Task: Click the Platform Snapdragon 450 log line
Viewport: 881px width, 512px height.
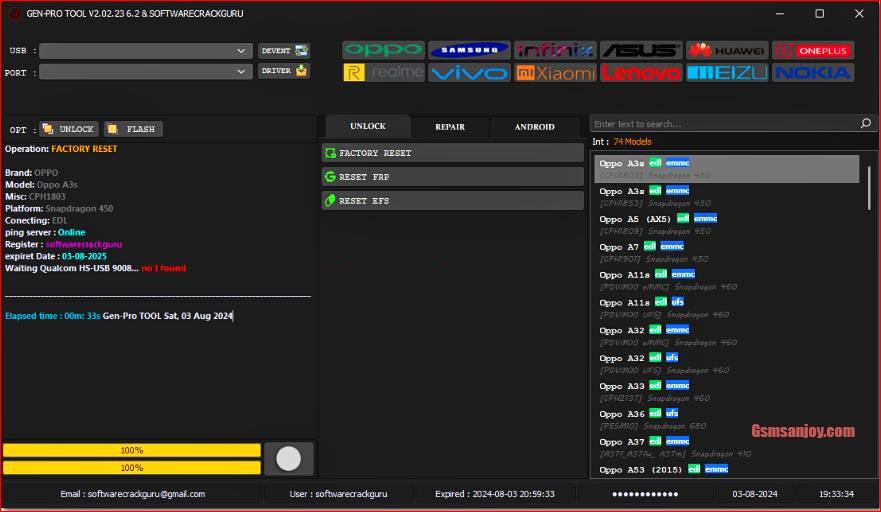Action: pyautogui.click(x=59, y=209)
